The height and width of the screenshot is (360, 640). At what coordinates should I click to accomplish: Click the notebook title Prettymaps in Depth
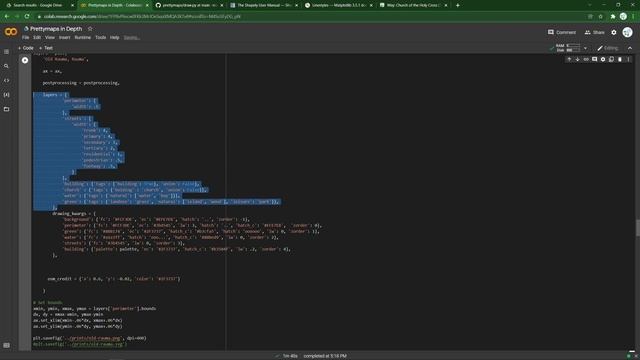coord(56,29)
